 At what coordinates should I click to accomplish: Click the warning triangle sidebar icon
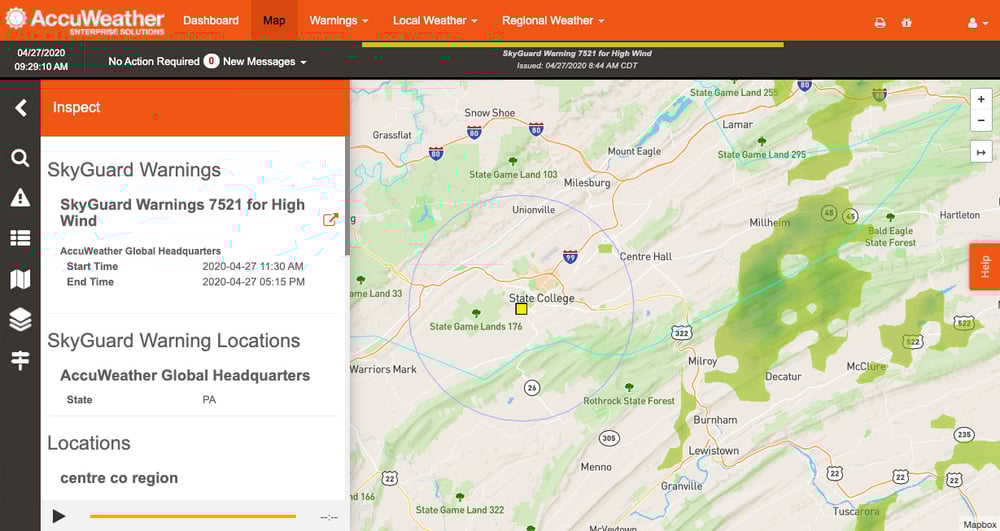[x=20, y=198]
